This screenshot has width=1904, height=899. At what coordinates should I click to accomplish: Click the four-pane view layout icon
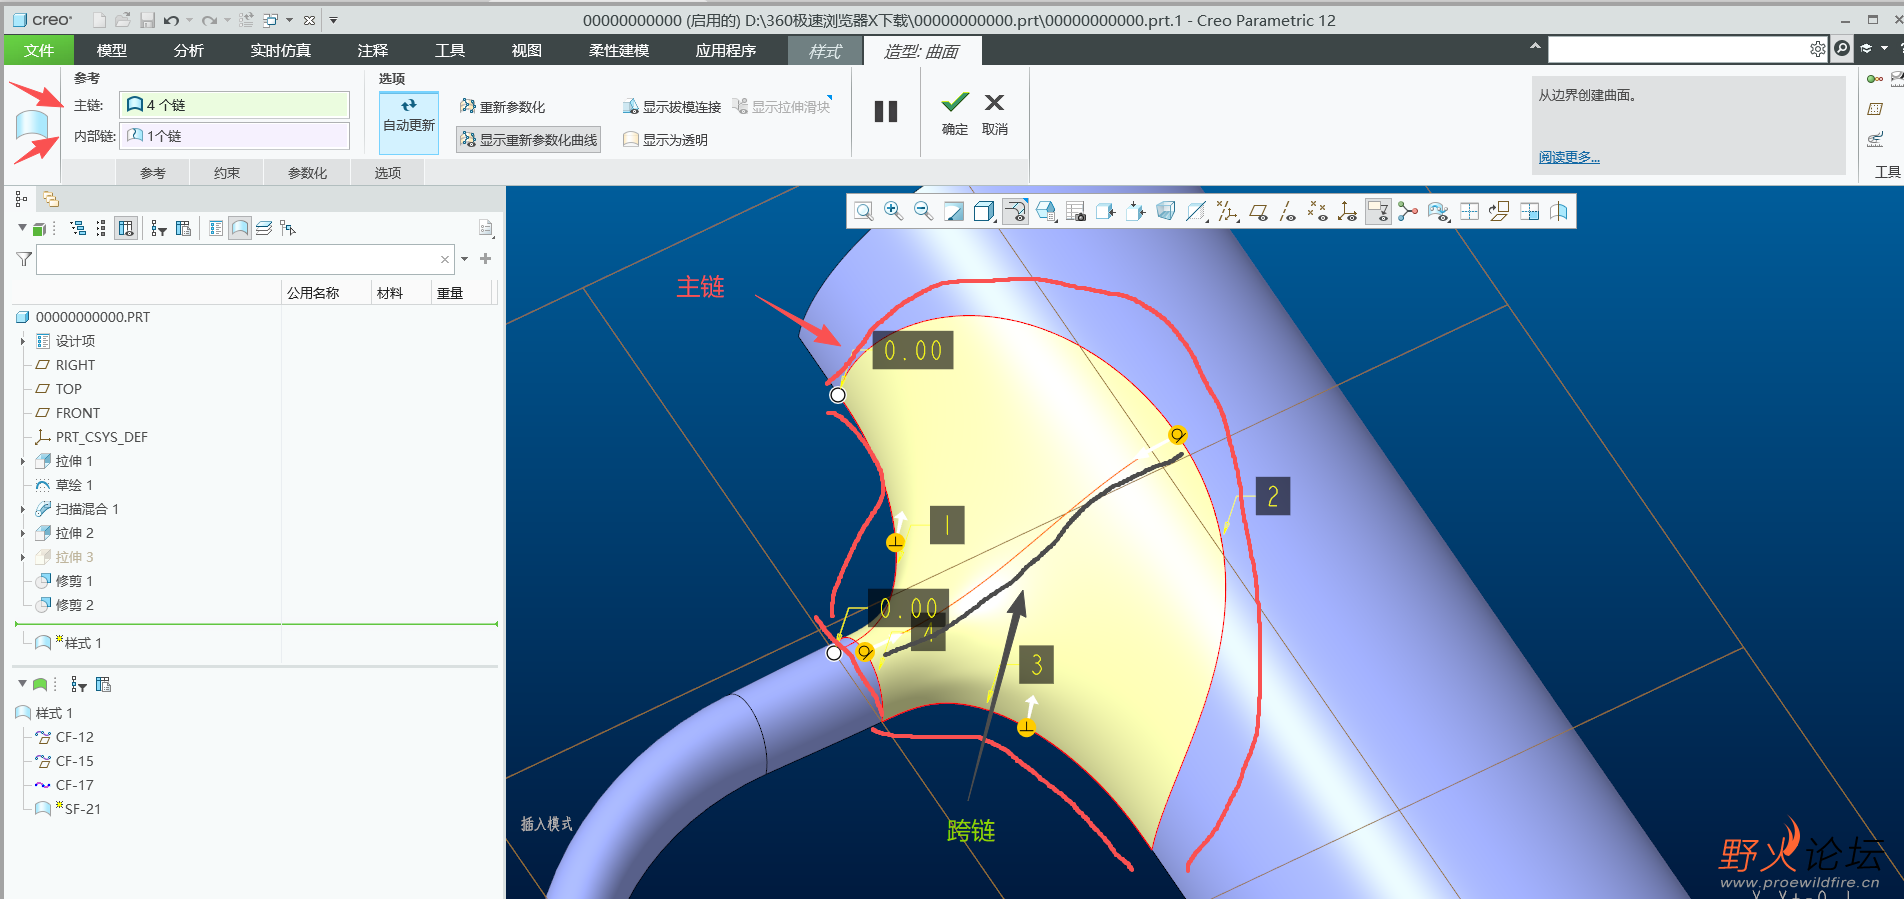[1469, 211]
